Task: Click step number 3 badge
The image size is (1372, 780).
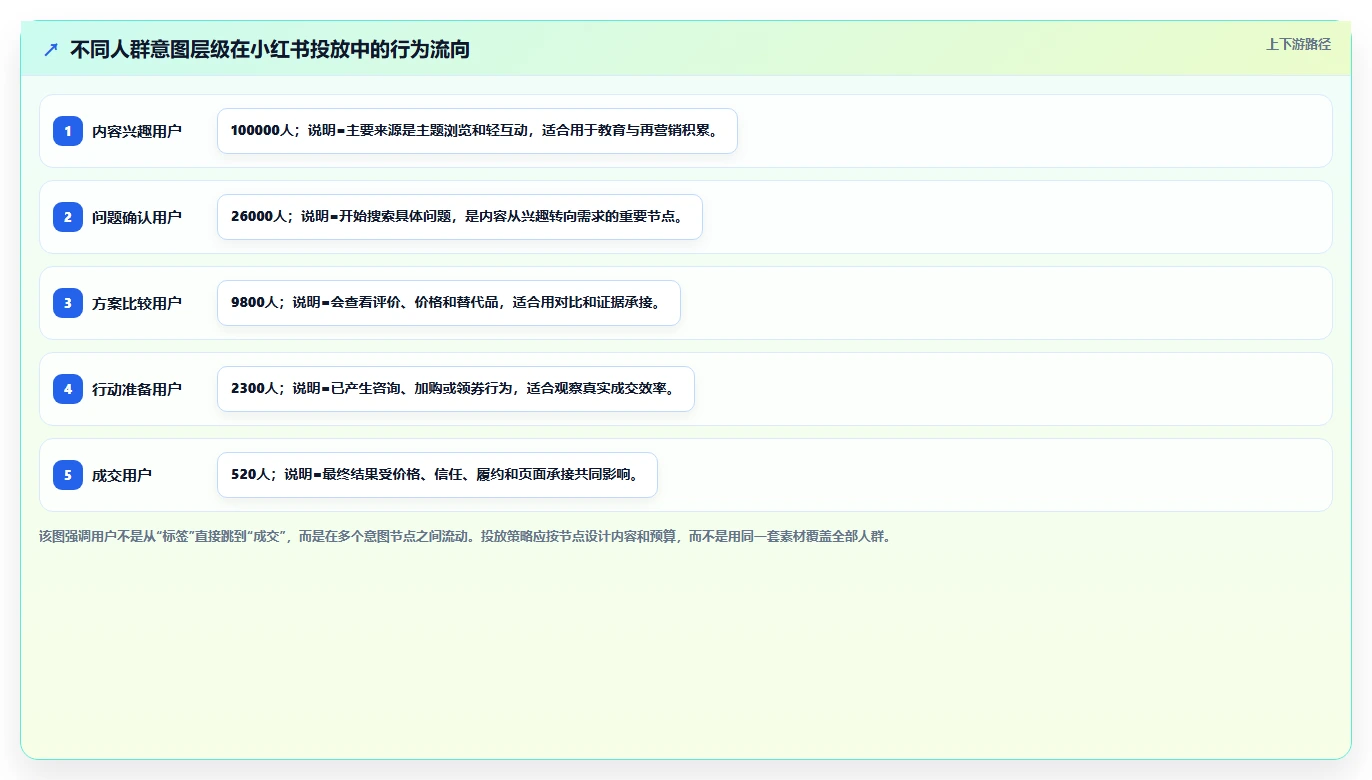Action: click(x=68, y=303)
